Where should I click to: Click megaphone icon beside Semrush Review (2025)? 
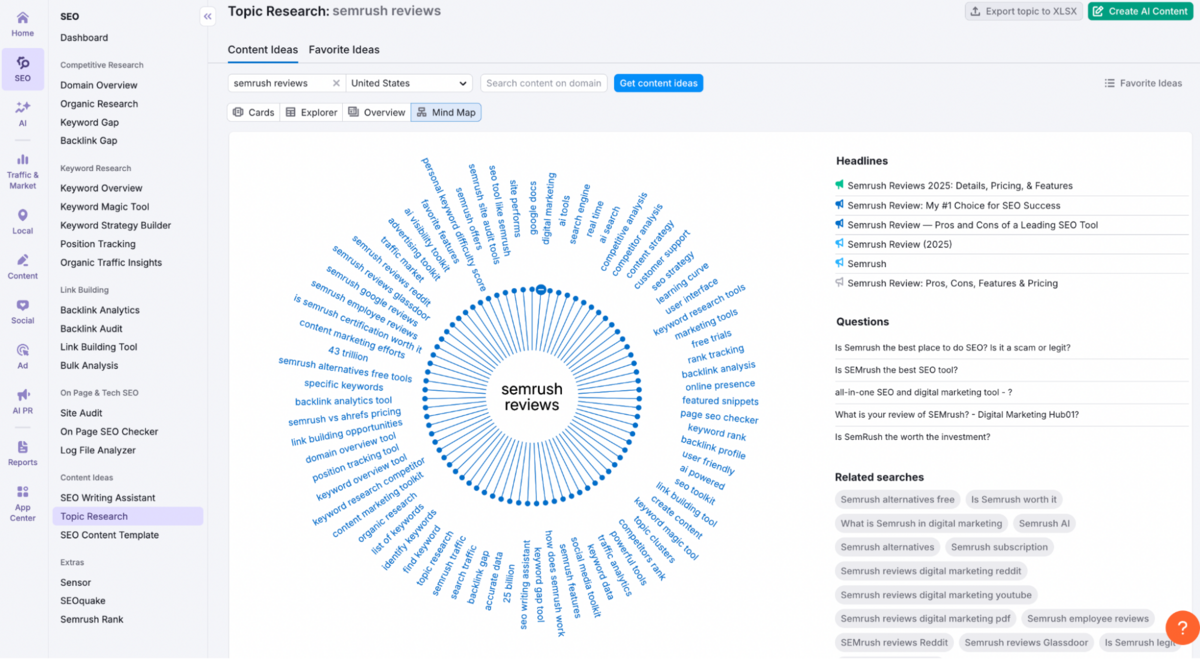tap(840, 244)
